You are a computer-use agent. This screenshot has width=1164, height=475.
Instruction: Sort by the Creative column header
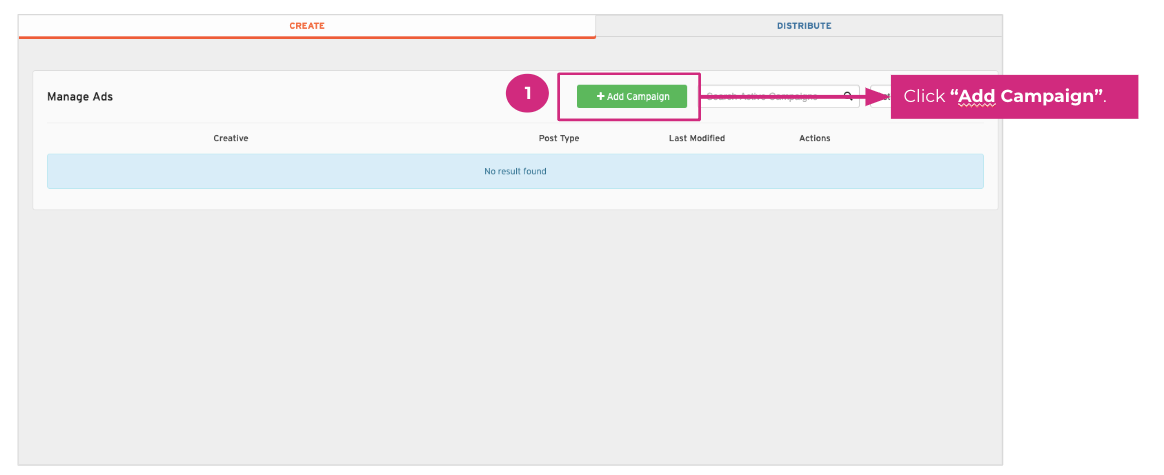click(x=230, y=138)
